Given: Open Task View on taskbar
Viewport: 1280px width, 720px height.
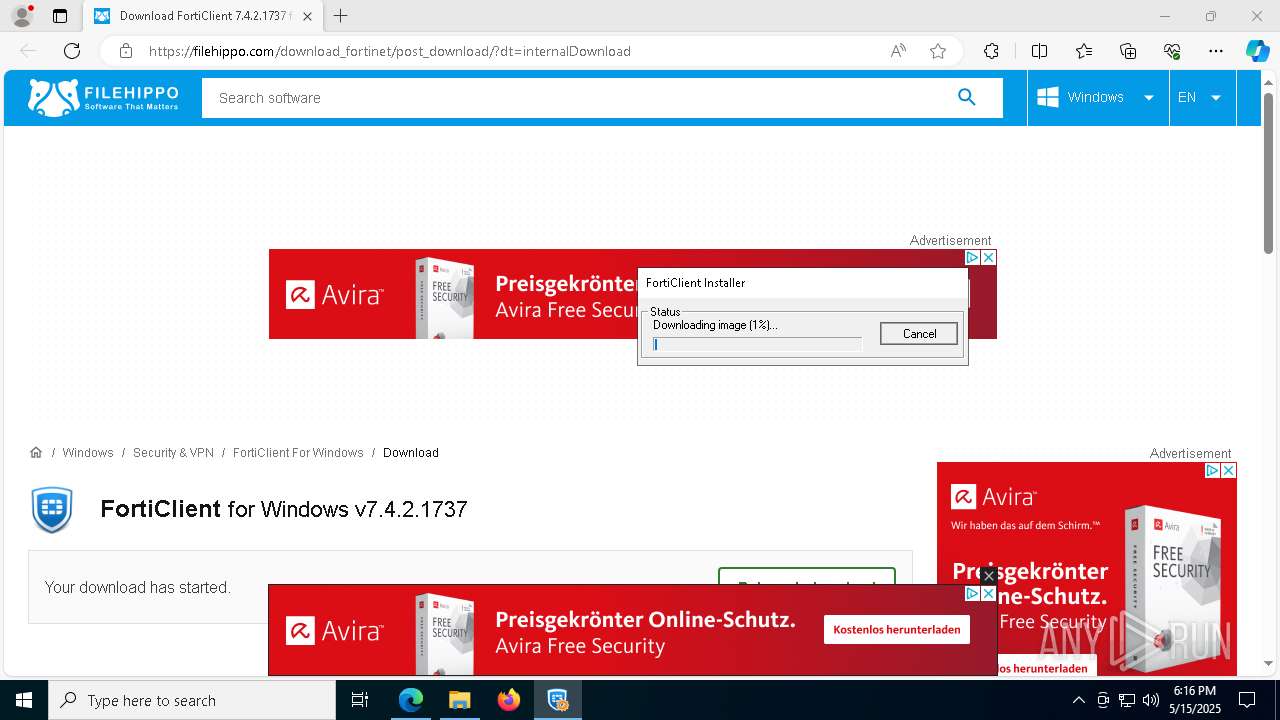Looking at the screenshot, I should (x=360, y=700).
